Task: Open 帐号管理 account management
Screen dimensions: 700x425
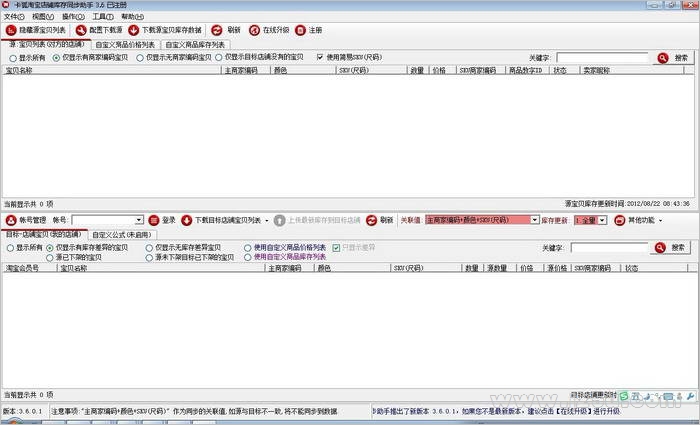Action: pos(27,219)
